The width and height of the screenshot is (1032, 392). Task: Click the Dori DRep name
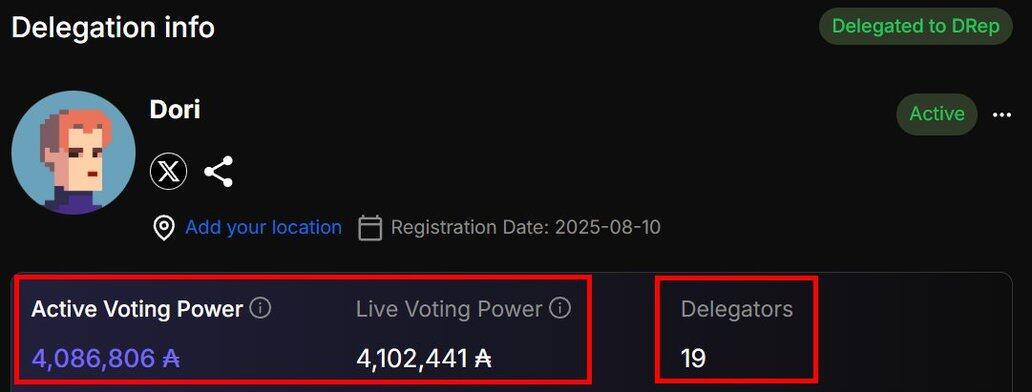click(x=175, y=109)
